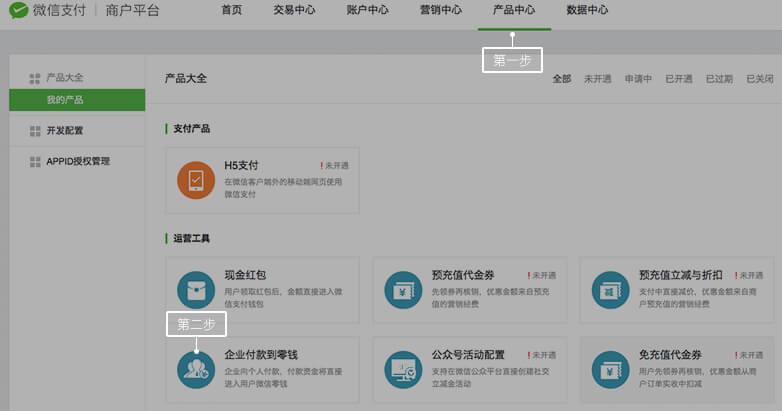The height and width of the screenshot is (411, 782).
Task: Open the H5支付 product icon
Action: click(x=195, y=180)
